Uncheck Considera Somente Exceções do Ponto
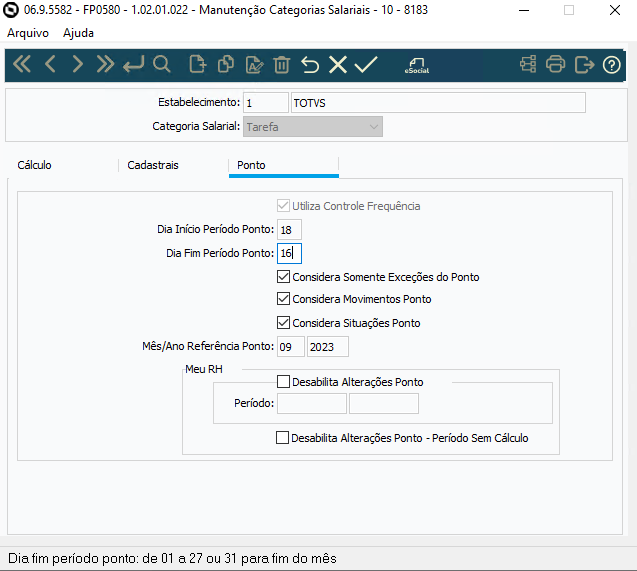Screen dimensions: 637x571 click(283, 277)
